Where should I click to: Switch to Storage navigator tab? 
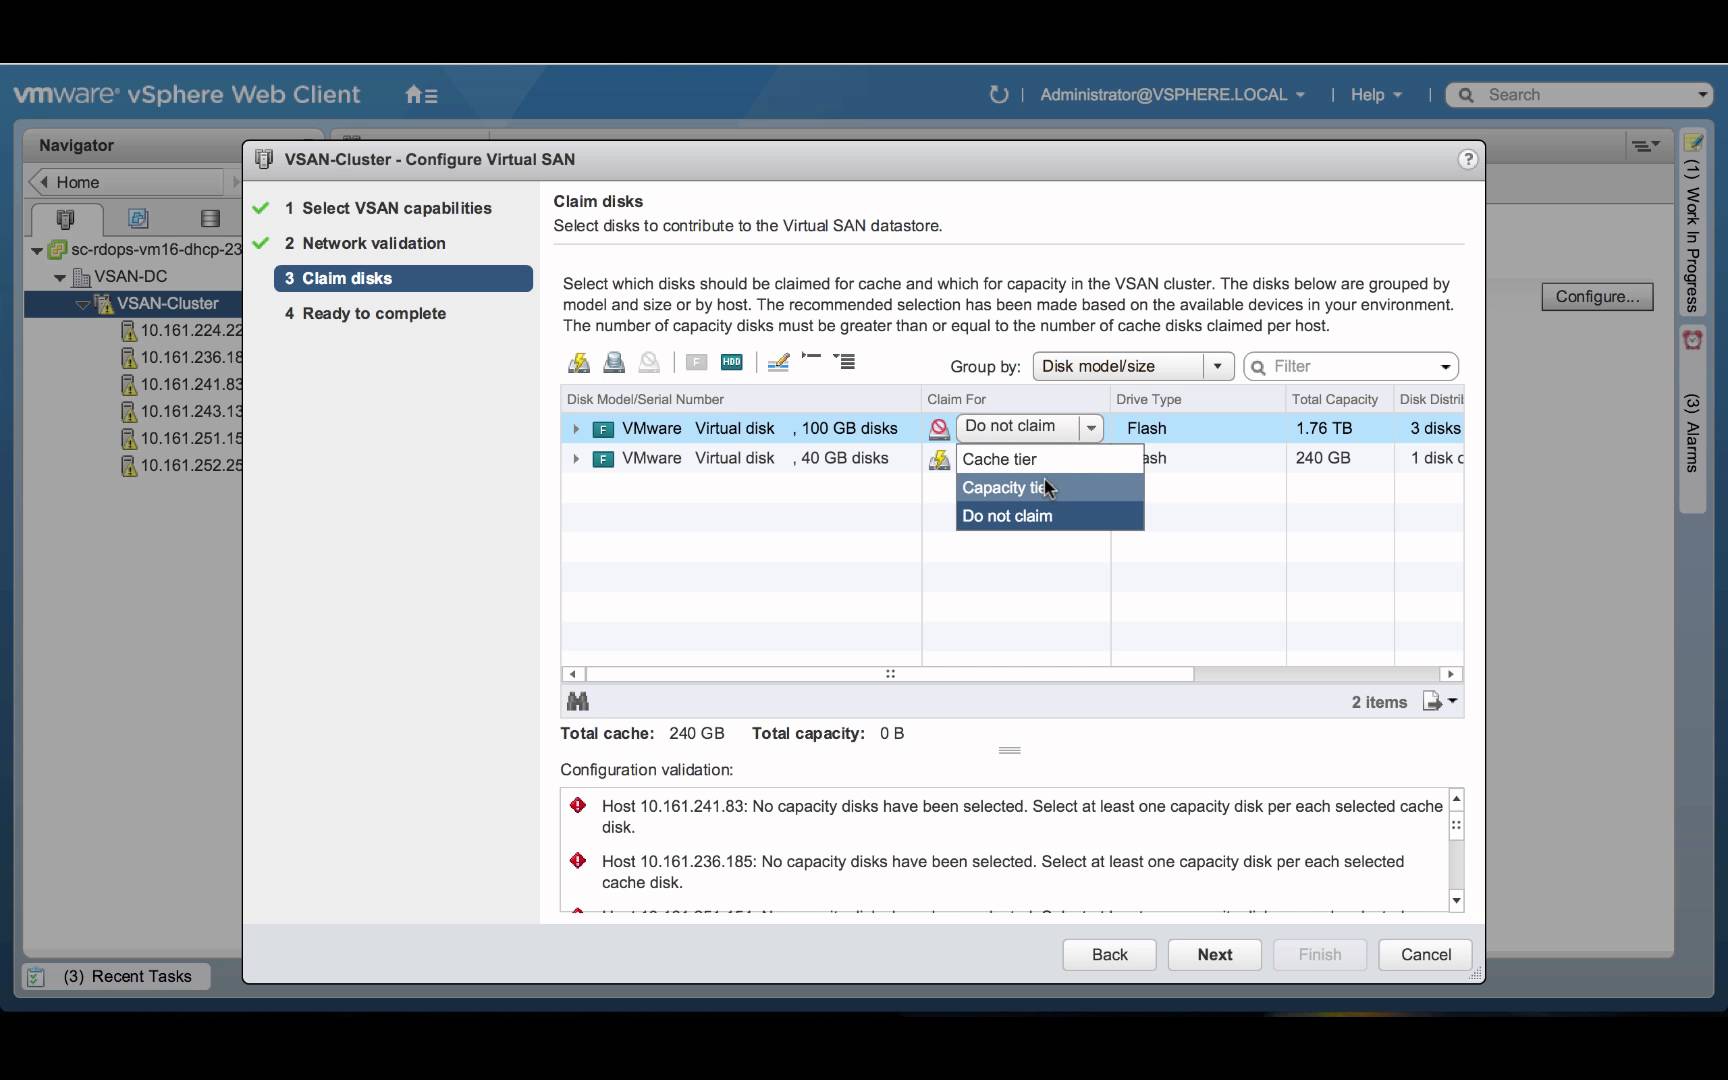coord(210,219)
